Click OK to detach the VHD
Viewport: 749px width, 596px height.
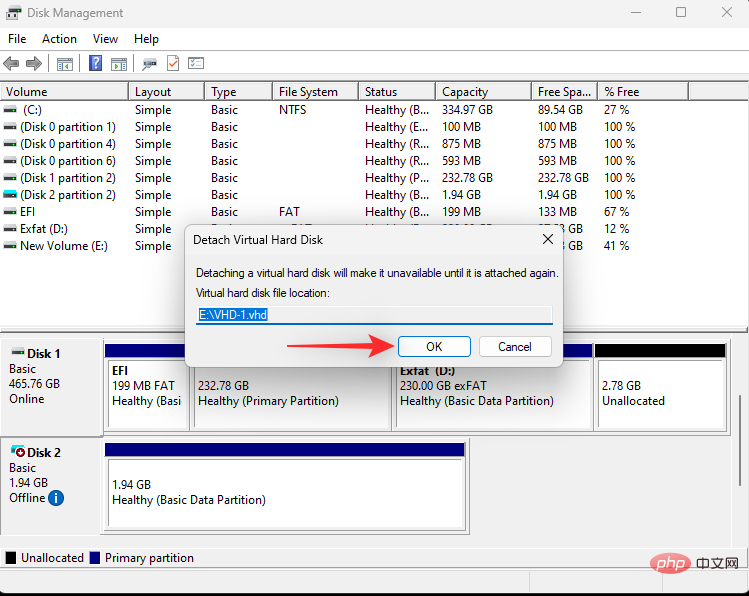[434, 347]
